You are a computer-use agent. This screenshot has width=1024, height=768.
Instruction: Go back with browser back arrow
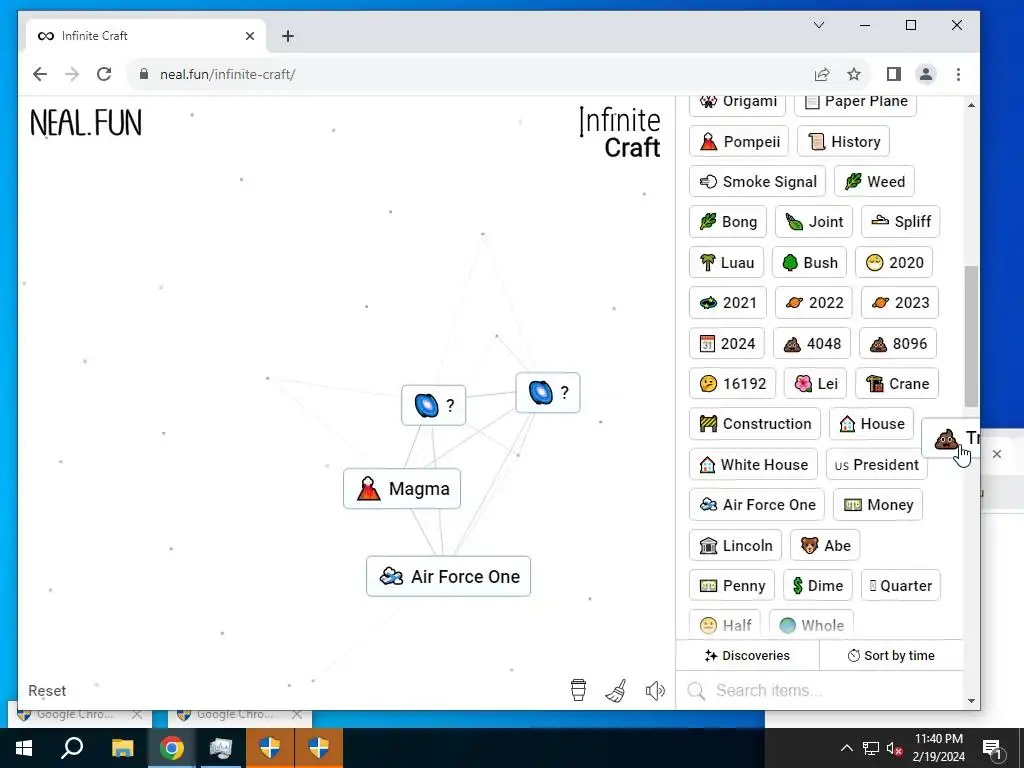(40, 74)
